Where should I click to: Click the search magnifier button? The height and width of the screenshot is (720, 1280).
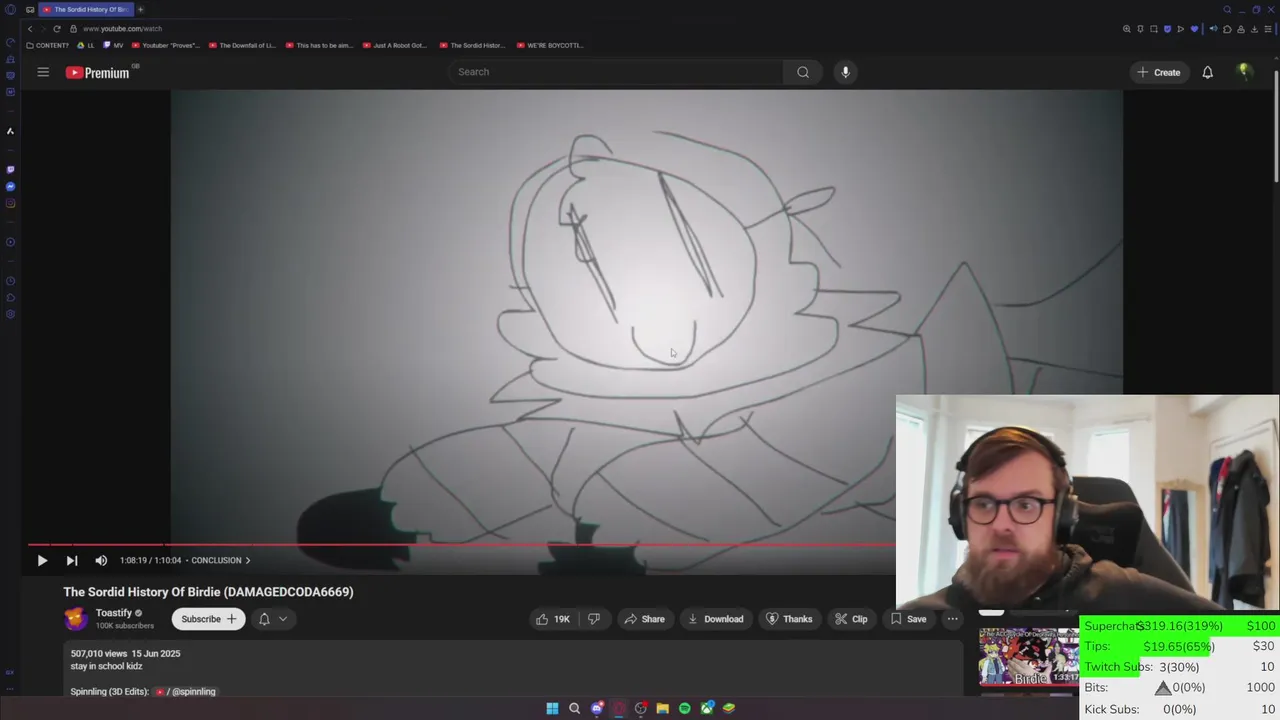click(803, 72)
